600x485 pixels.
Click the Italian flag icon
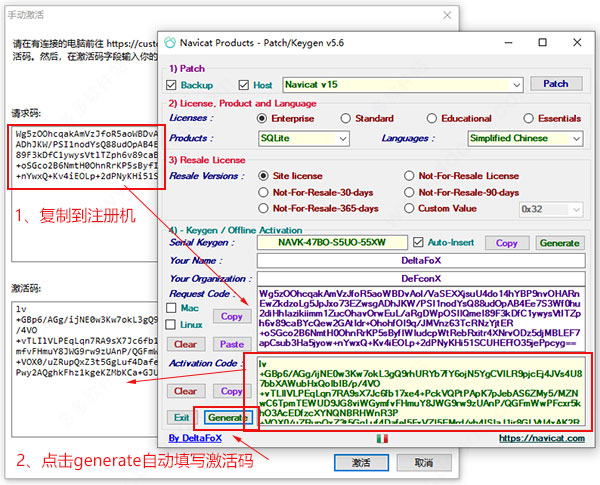[x=382, y=438]
